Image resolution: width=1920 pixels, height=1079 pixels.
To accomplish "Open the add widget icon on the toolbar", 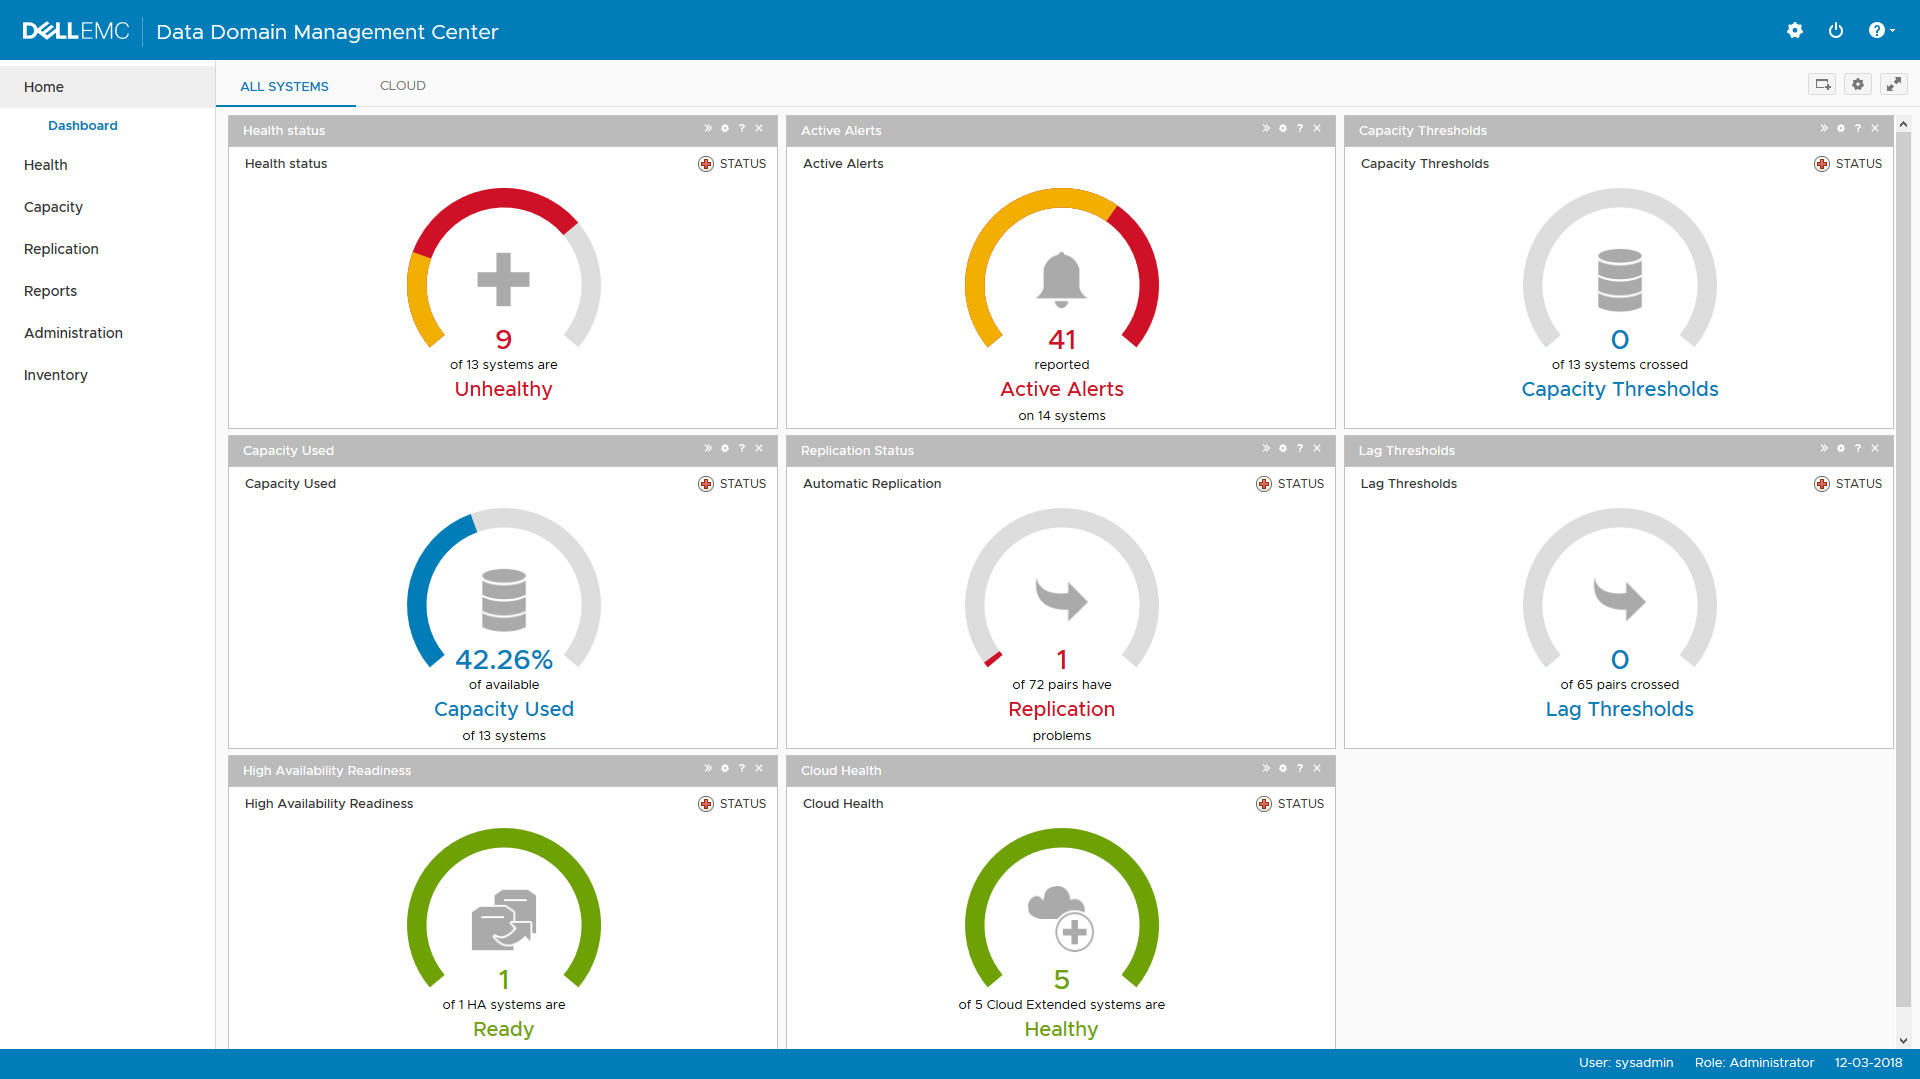I will (x=1821, y=84).
